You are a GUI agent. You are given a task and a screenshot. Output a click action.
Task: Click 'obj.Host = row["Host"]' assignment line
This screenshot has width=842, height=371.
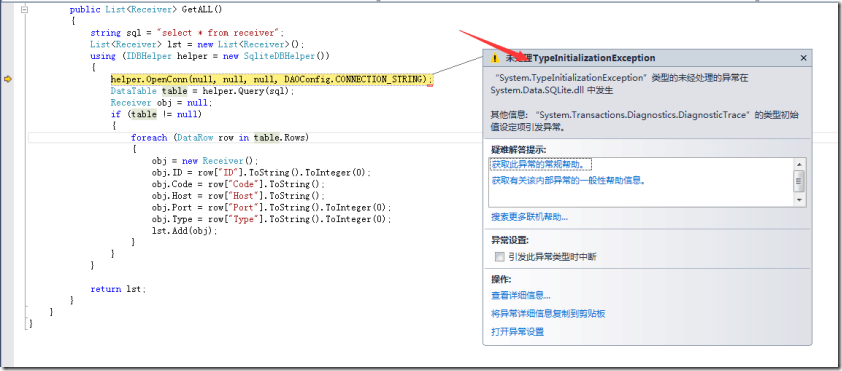point(238,196)
